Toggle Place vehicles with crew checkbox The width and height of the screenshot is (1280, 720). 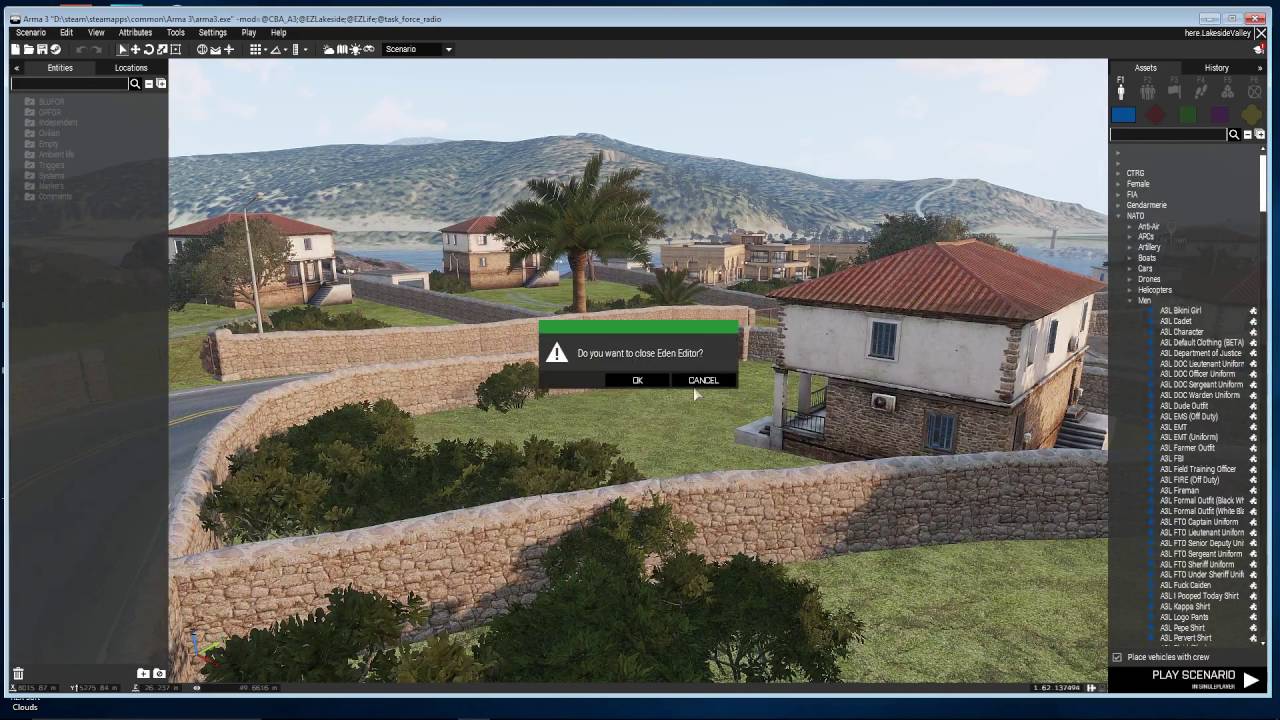pyautogui.click(x=1117, y=657)
